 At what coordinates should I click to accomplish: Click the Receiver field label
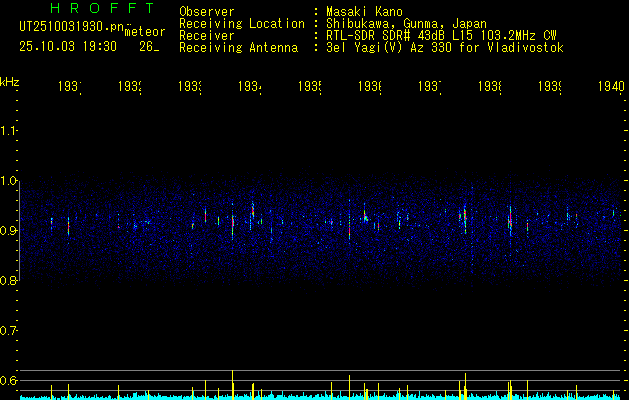pos(207,36)
